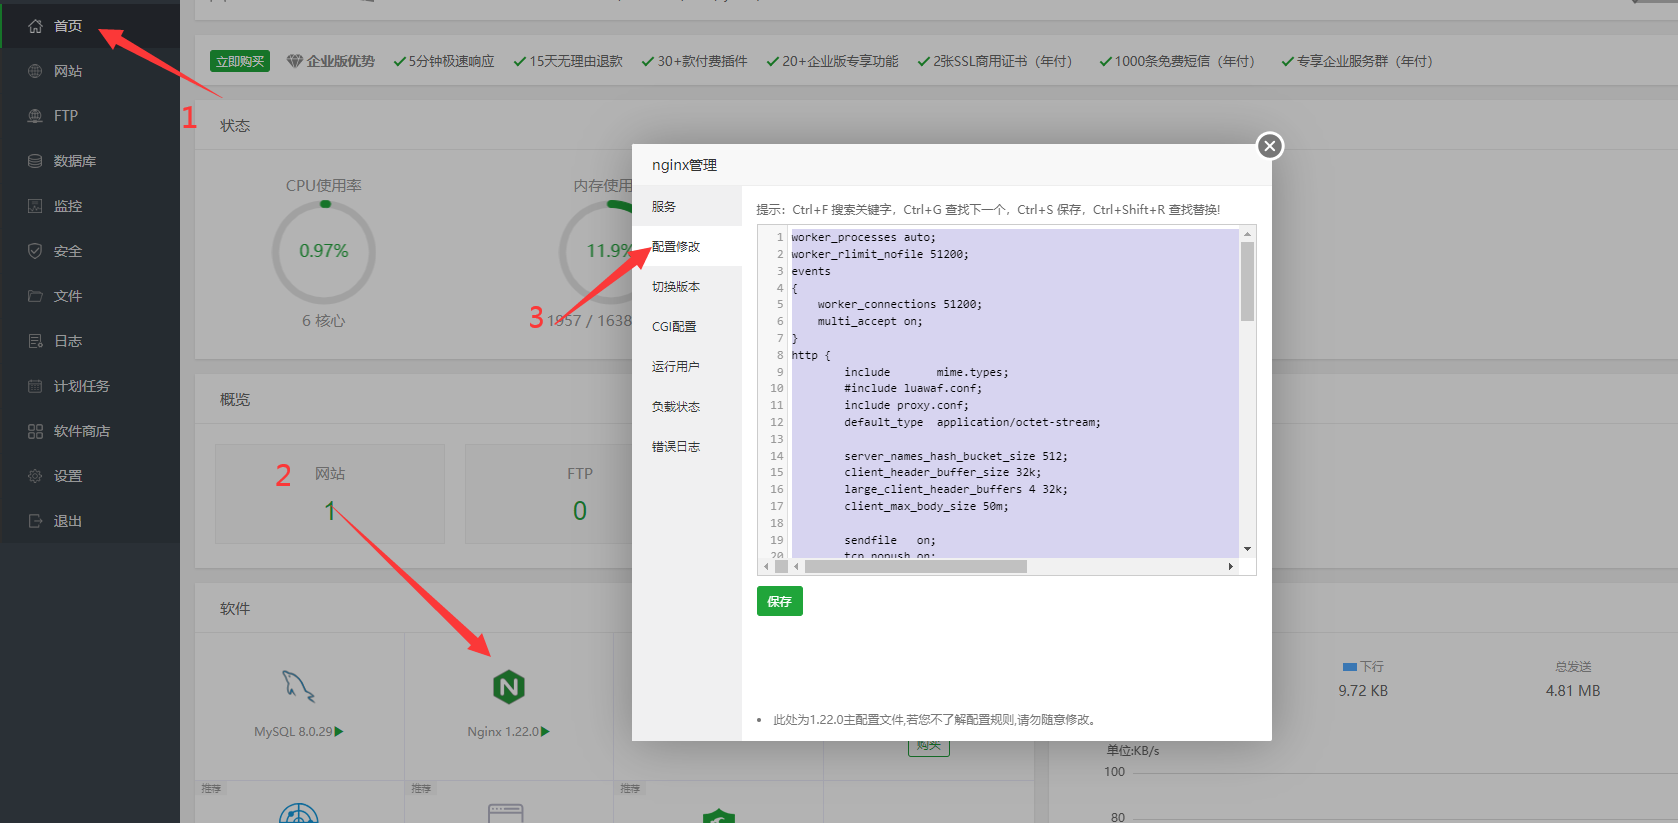
Task: Select the 配置修改 tab
Action: click(687, 246)
